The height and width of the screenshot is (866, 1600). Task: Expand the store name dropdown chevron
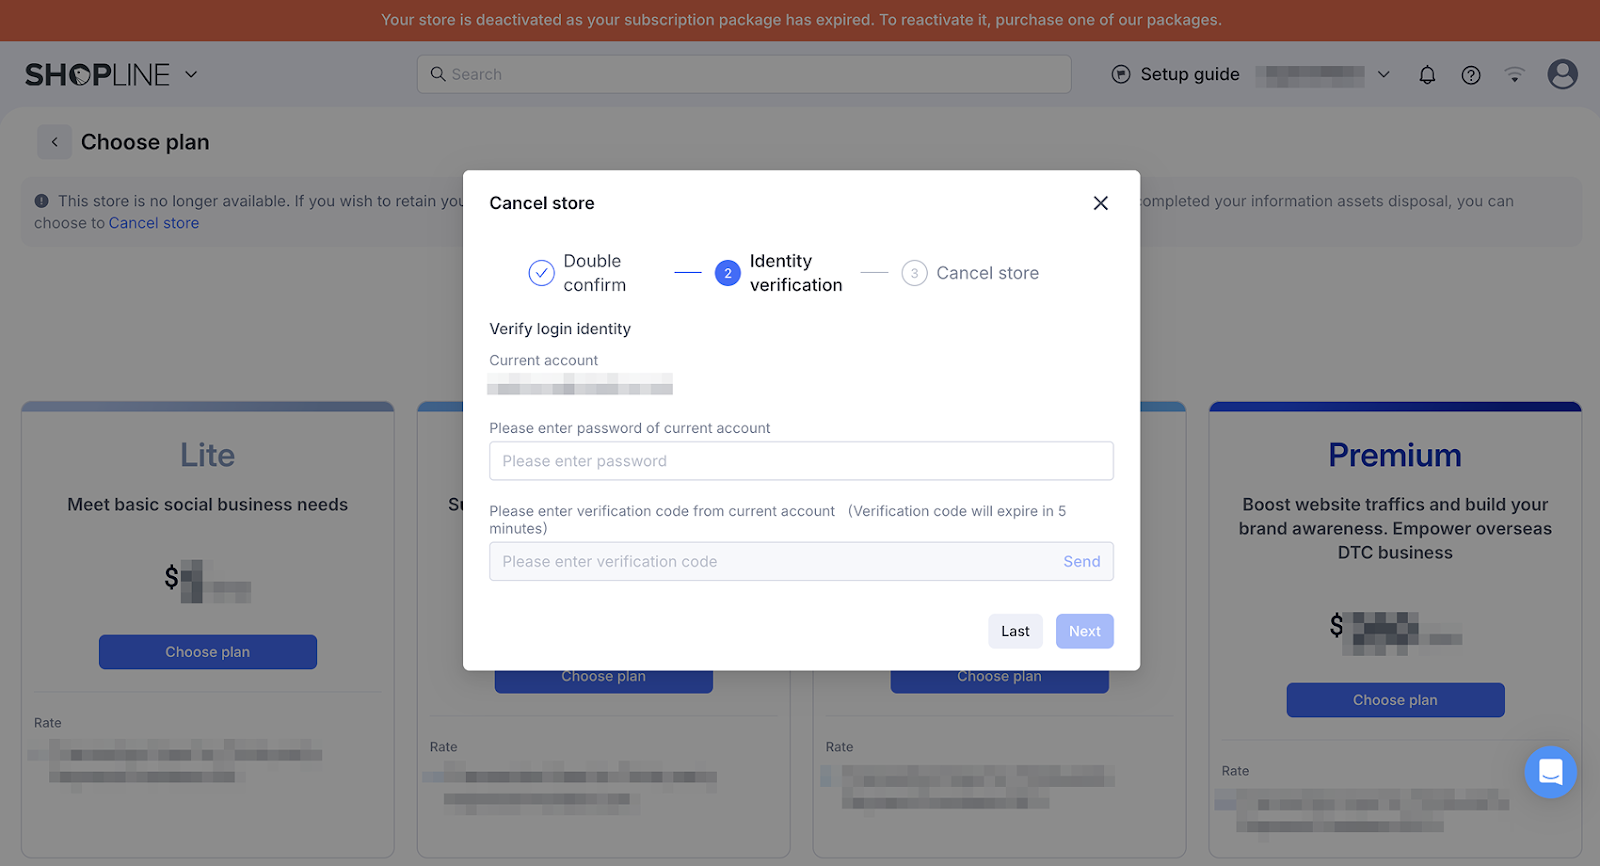tap(1384, 74)
